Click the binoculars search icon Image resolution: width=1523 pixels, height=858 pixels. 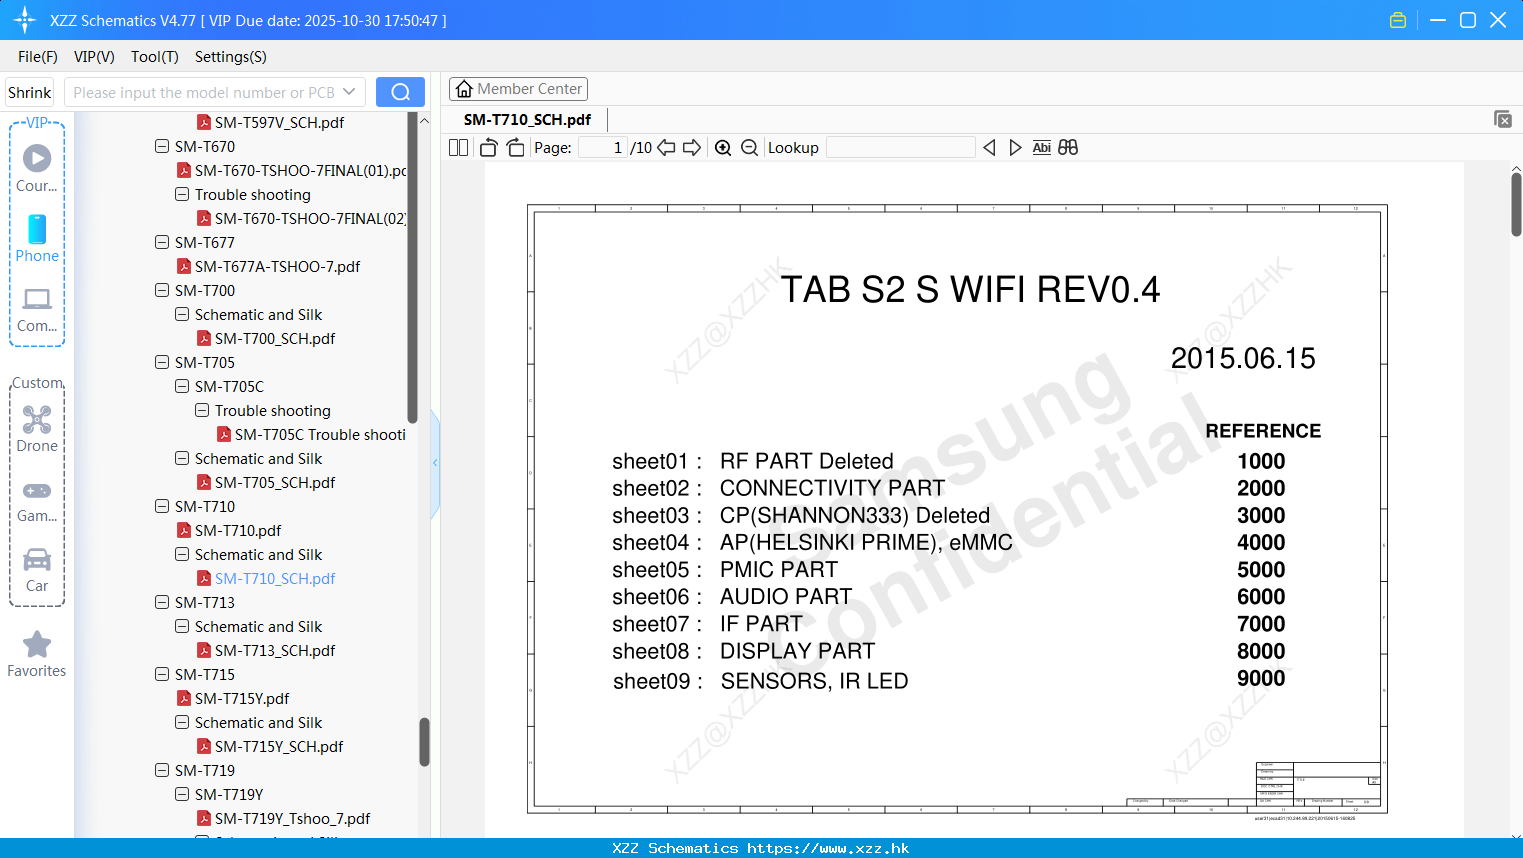tap(1068, 148)
